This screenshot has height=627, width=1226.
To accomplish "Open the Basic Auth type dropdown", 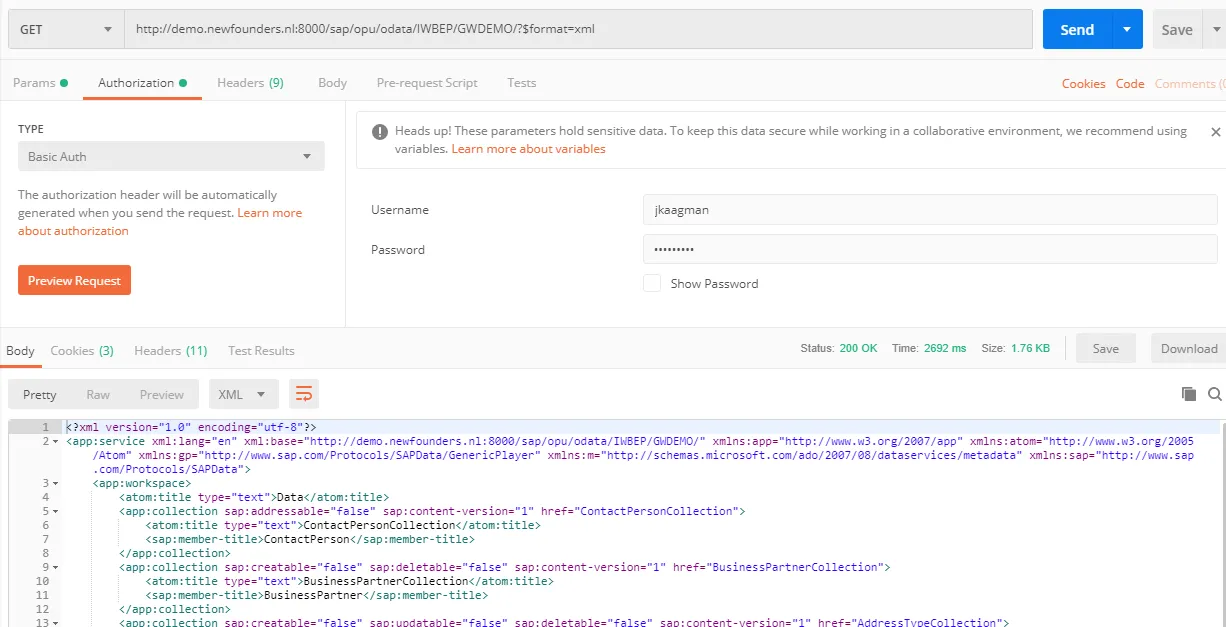I will 171,157.
